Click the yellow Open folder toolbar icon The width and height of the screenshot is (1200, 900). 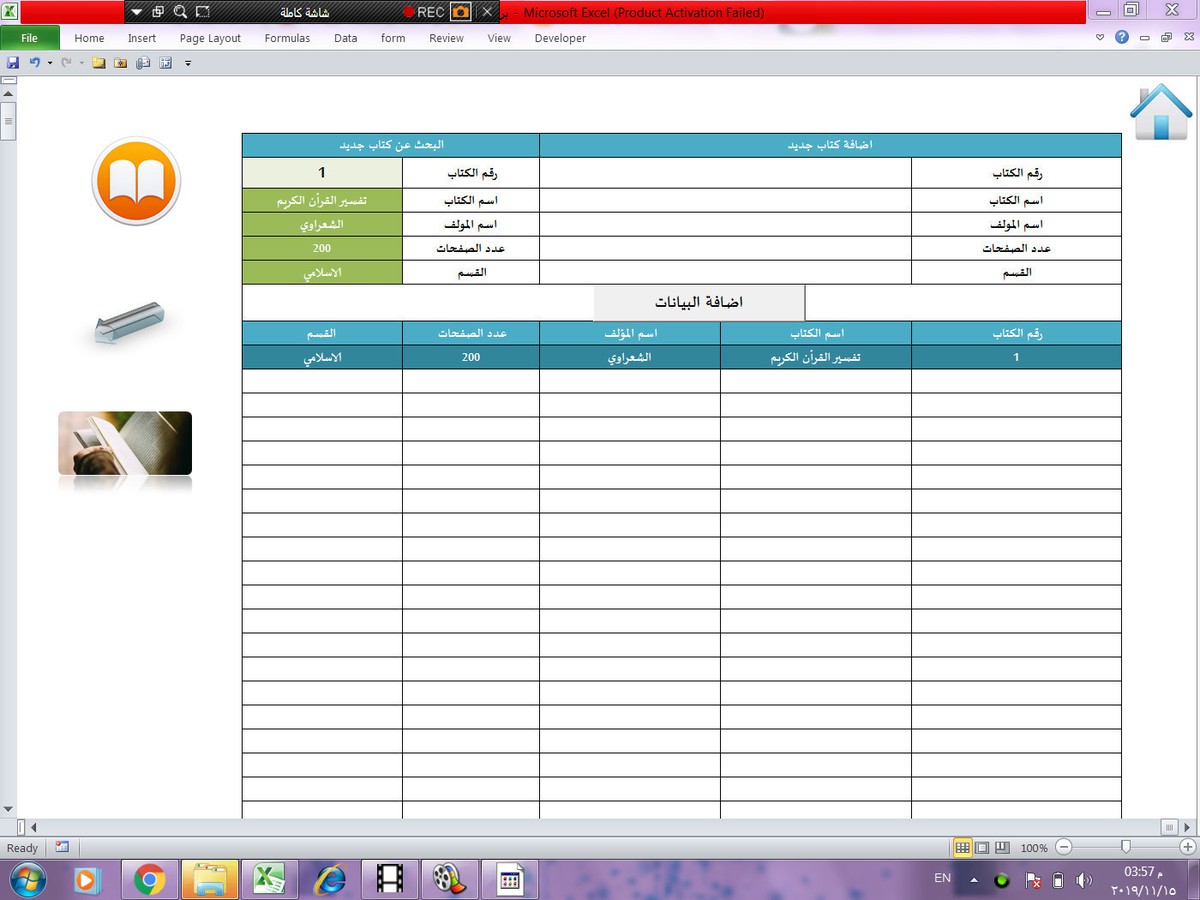(x=98, y=62)
